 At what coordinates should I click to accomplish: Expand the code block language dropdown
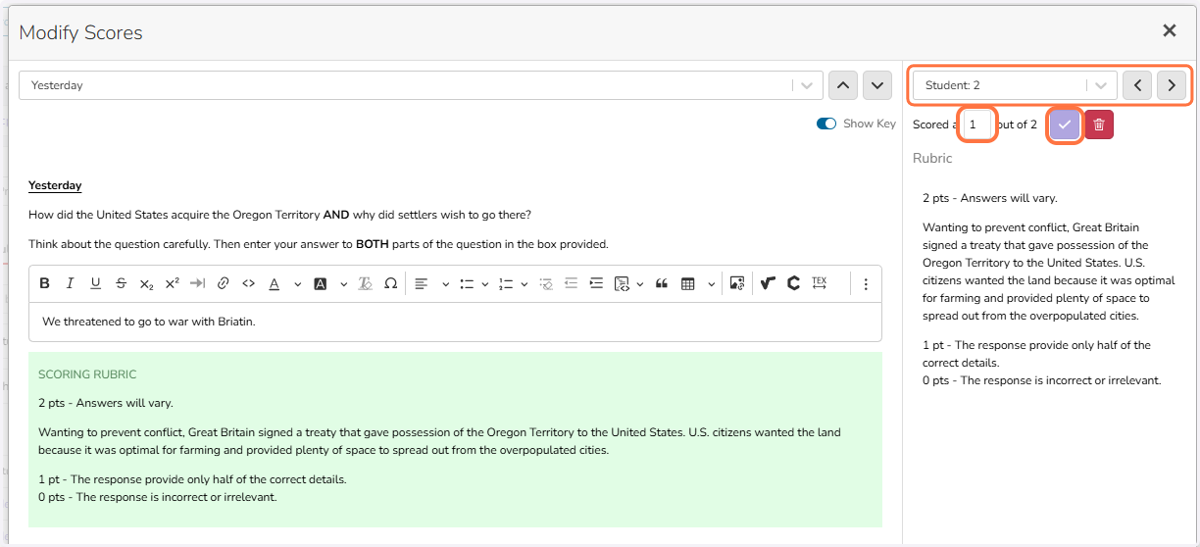638,284
